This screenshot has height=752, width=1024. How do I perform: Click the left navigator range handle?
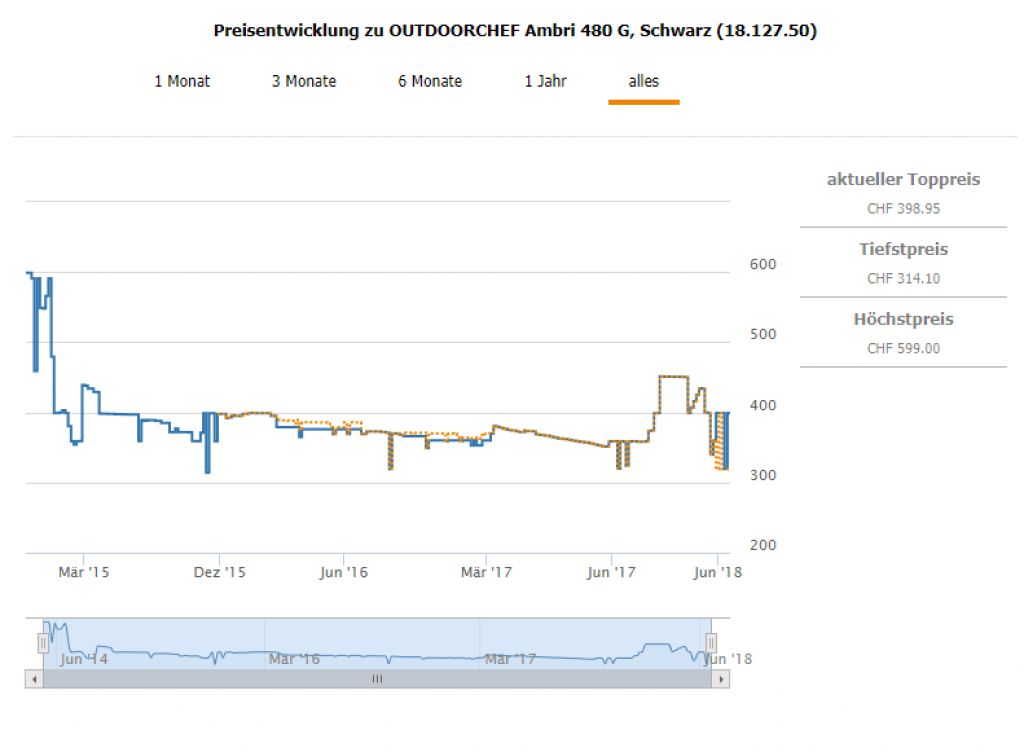pos(43,643)
